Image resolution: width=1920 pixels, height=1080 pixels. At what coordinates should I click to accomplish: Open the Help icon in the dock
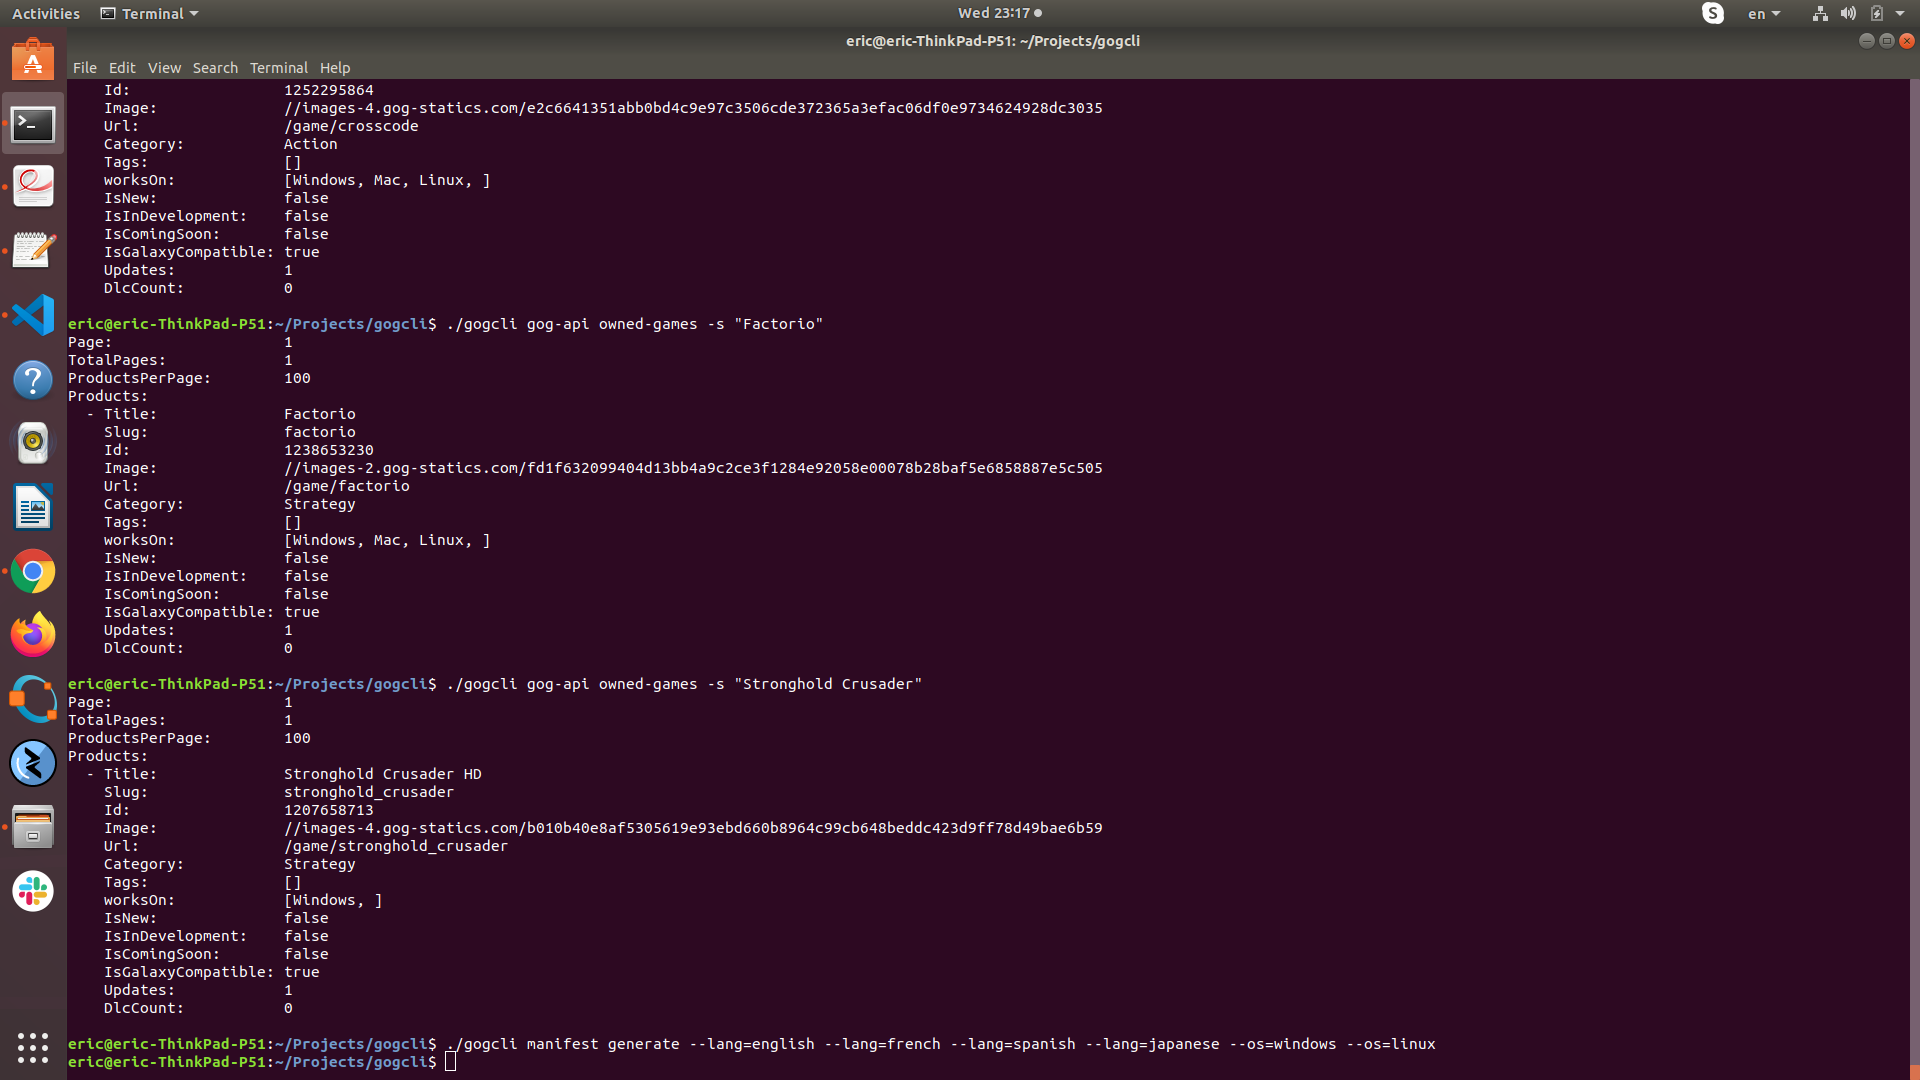(x=33, y=380)
